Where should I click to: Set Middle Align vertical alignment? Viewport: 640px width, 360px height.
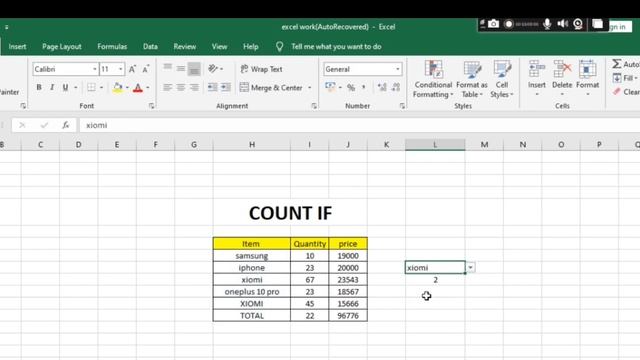click(x=181, y=69)
